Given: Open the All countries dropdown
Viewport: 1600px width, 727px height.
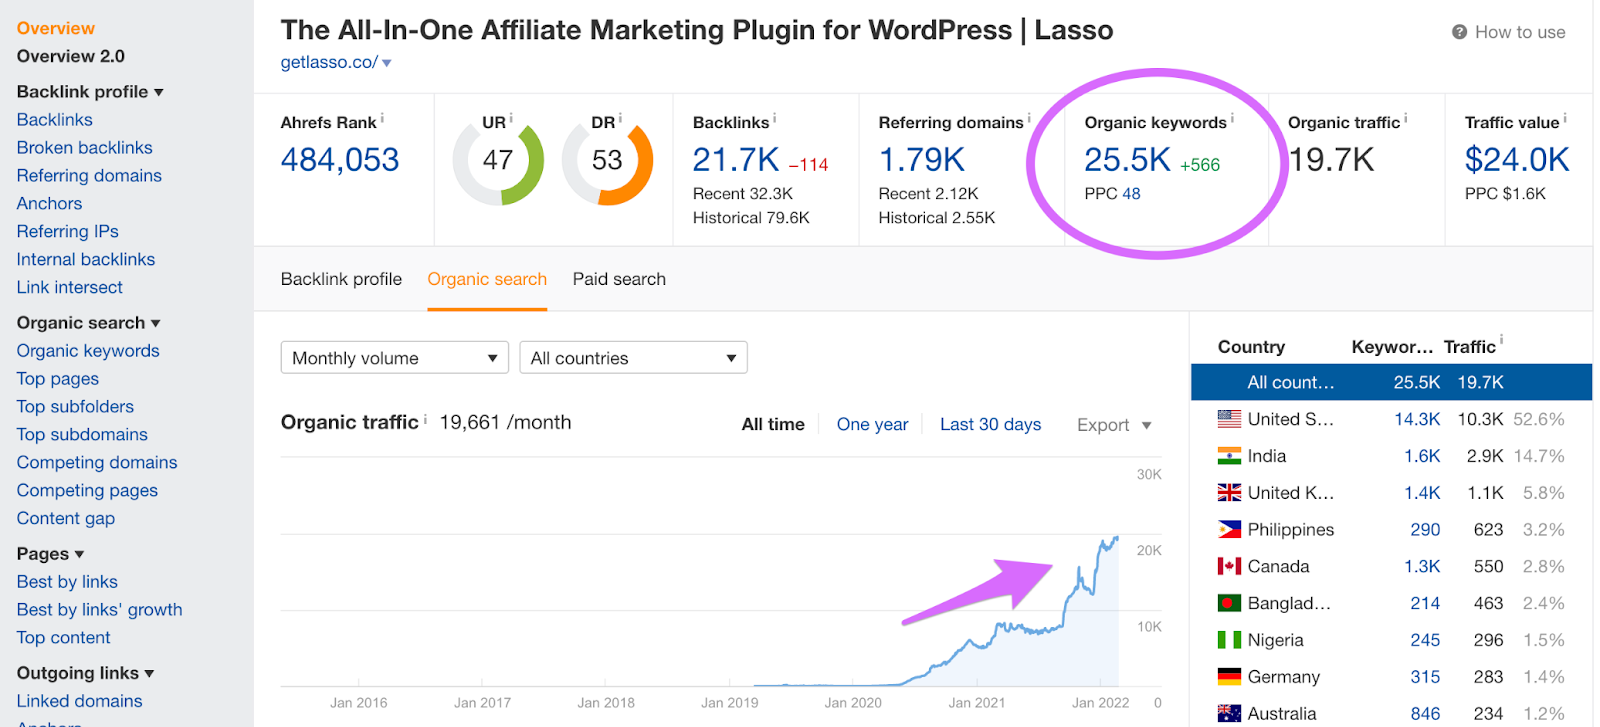Looking at the screenshot, I should (633, 358).
